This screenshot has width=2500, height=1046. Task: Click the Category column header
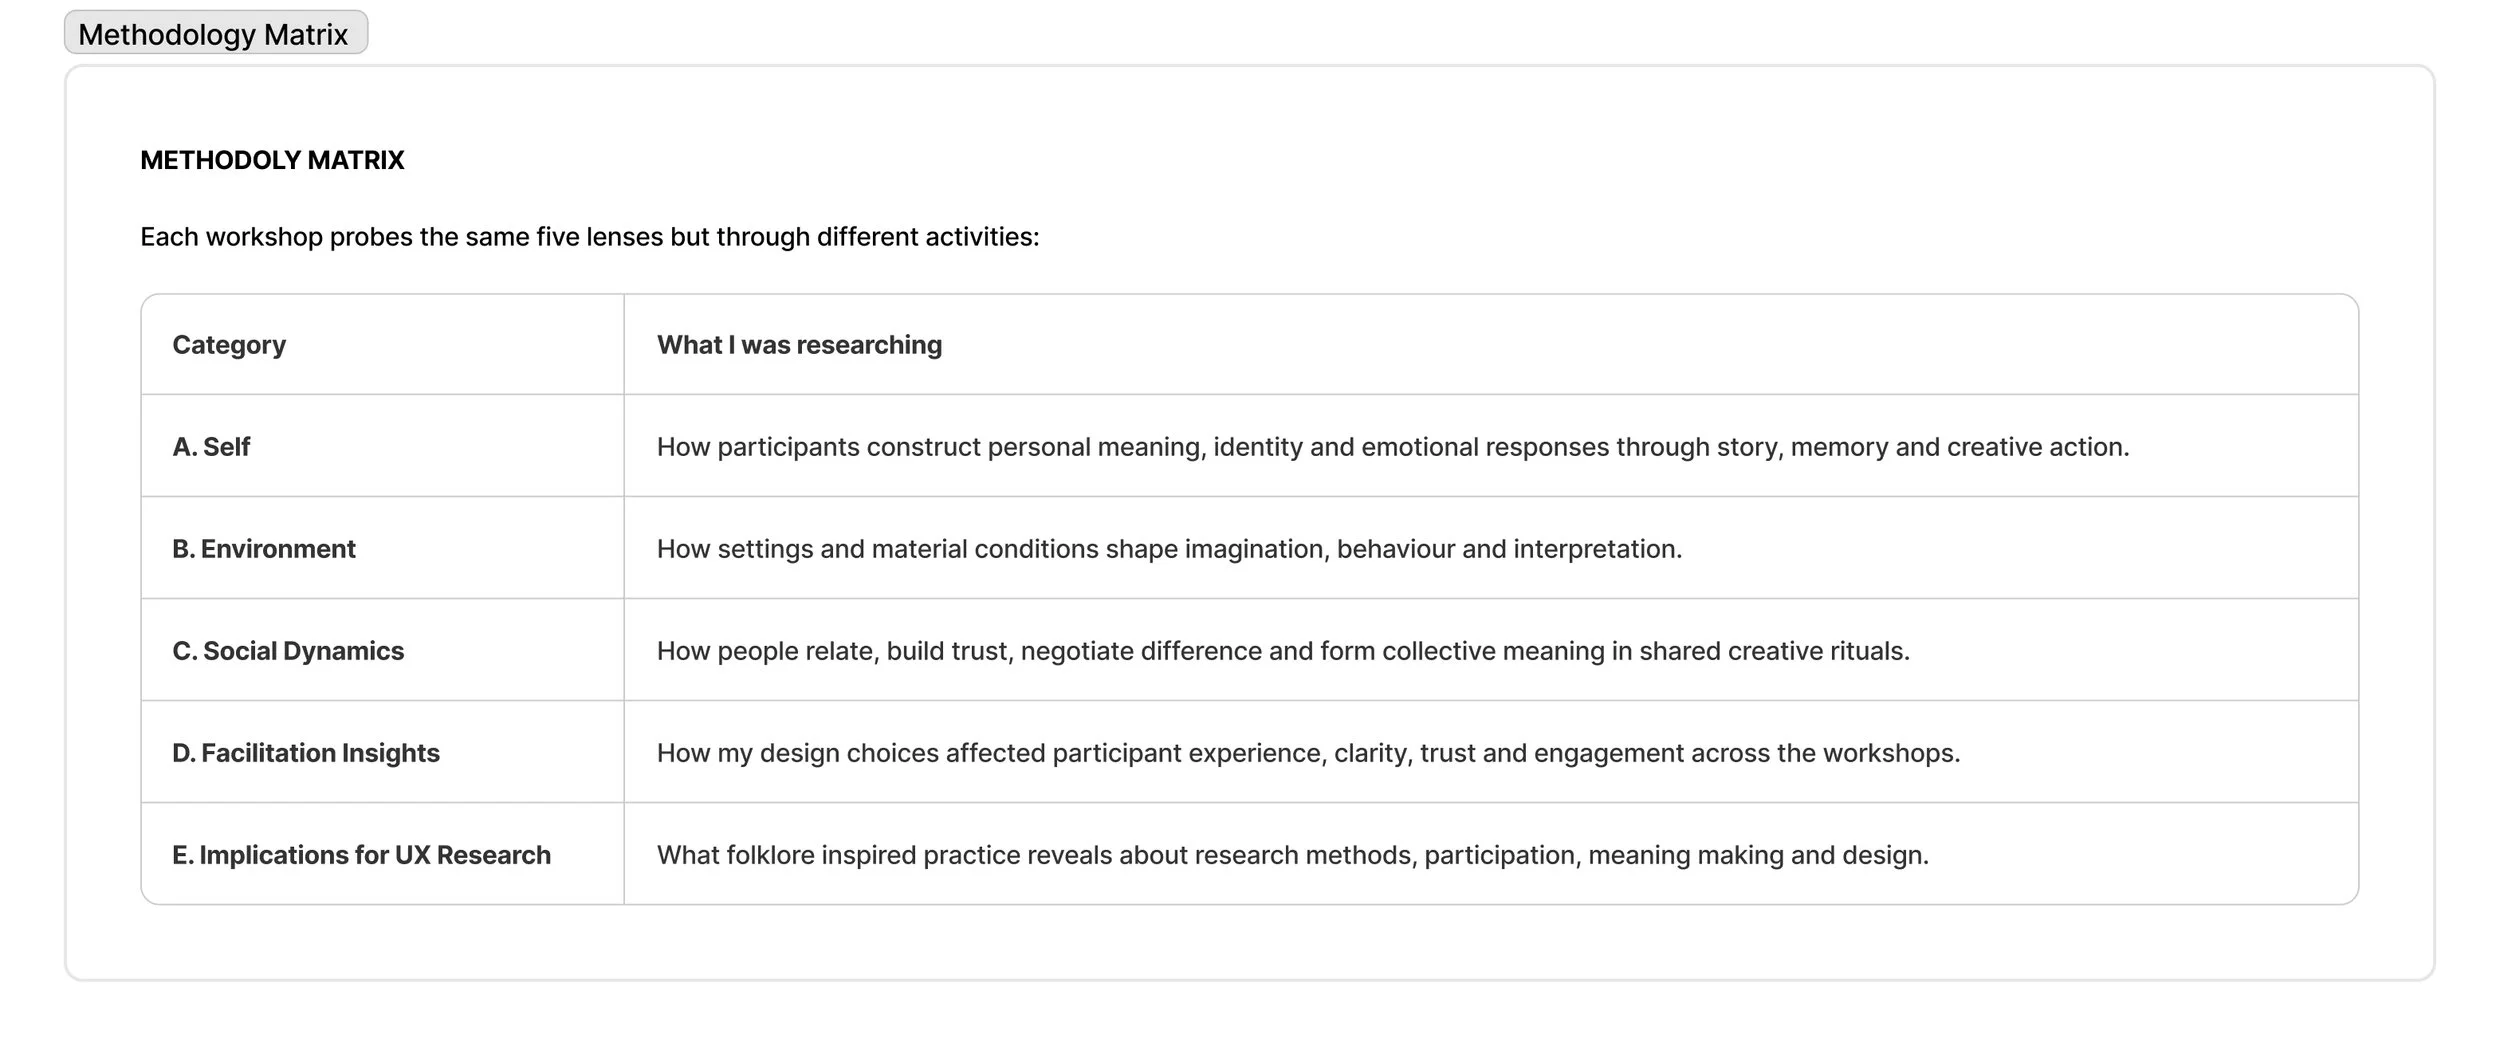(229, 345)
